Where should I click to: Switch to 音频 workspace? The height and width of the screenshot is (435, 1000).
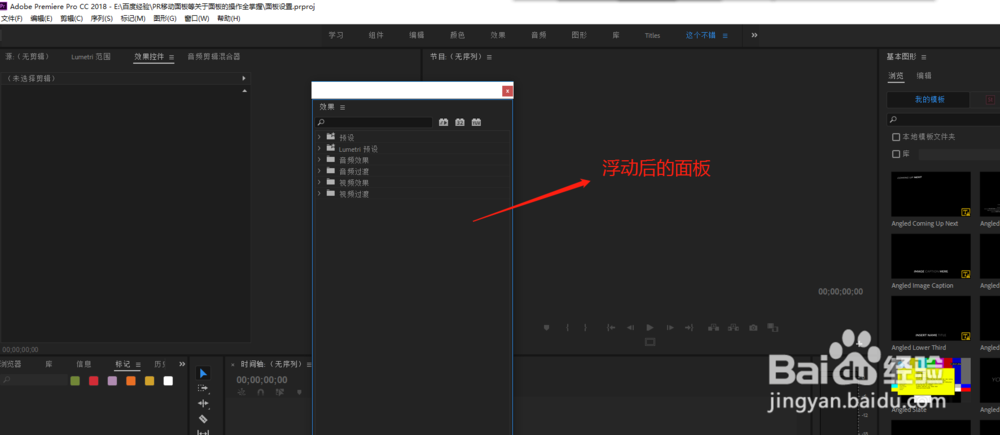point(539,36)
